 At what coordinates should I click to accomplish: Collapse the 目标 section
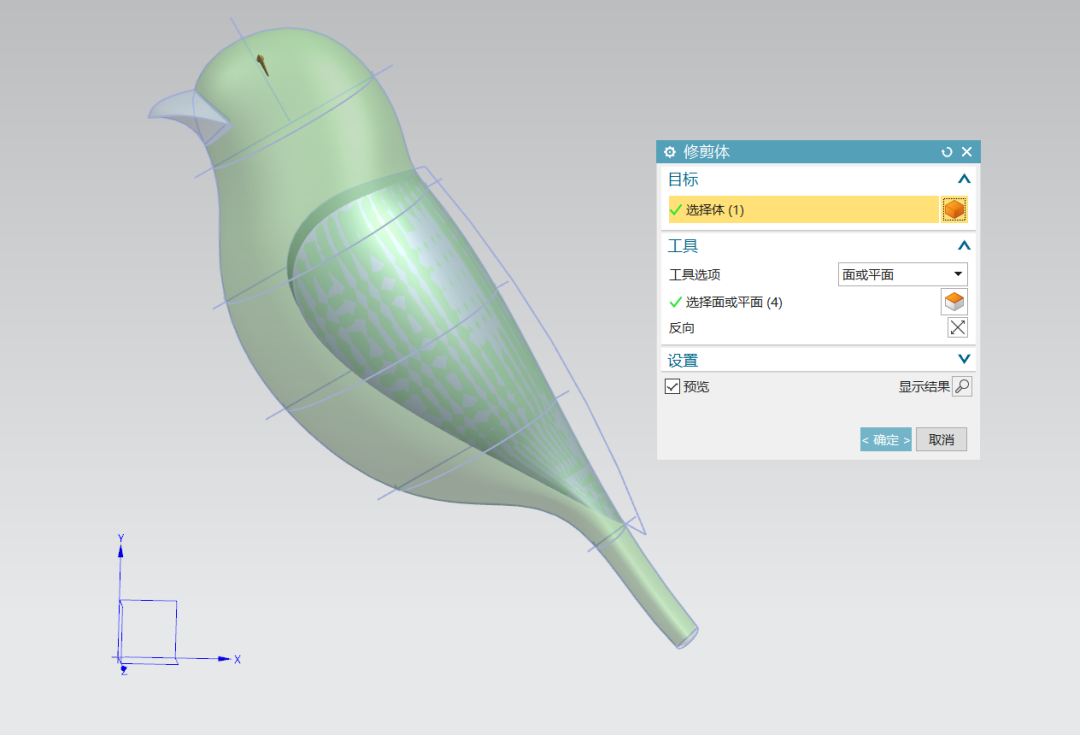coord(964,179)
